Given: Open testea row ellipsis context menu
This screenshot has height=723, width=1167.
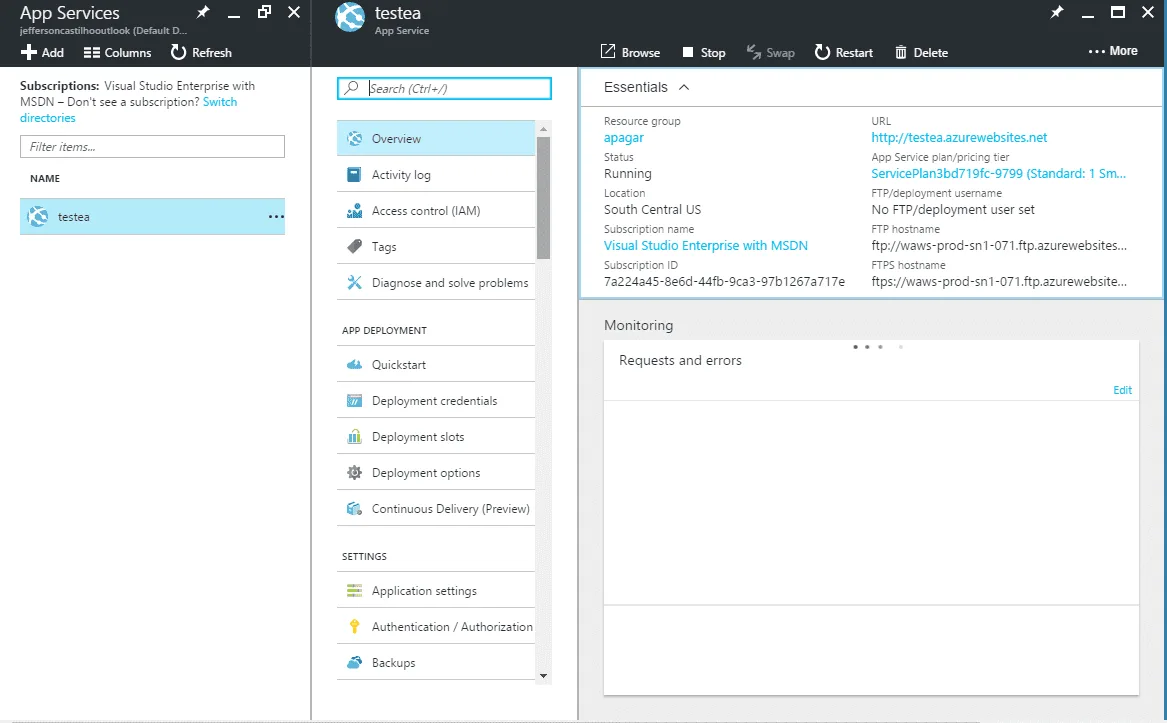Looking at the screenshot, I should coord(276,217).
